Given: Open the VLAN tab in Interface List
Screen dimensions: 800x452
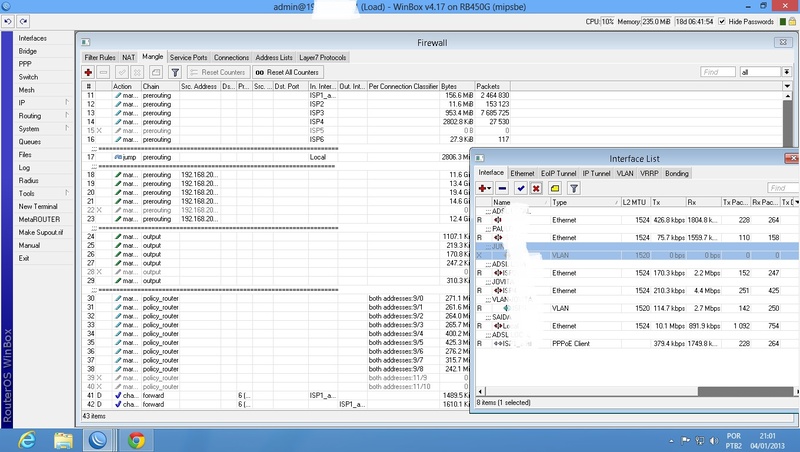Looking at the screenshot, I should pos(625,173).
